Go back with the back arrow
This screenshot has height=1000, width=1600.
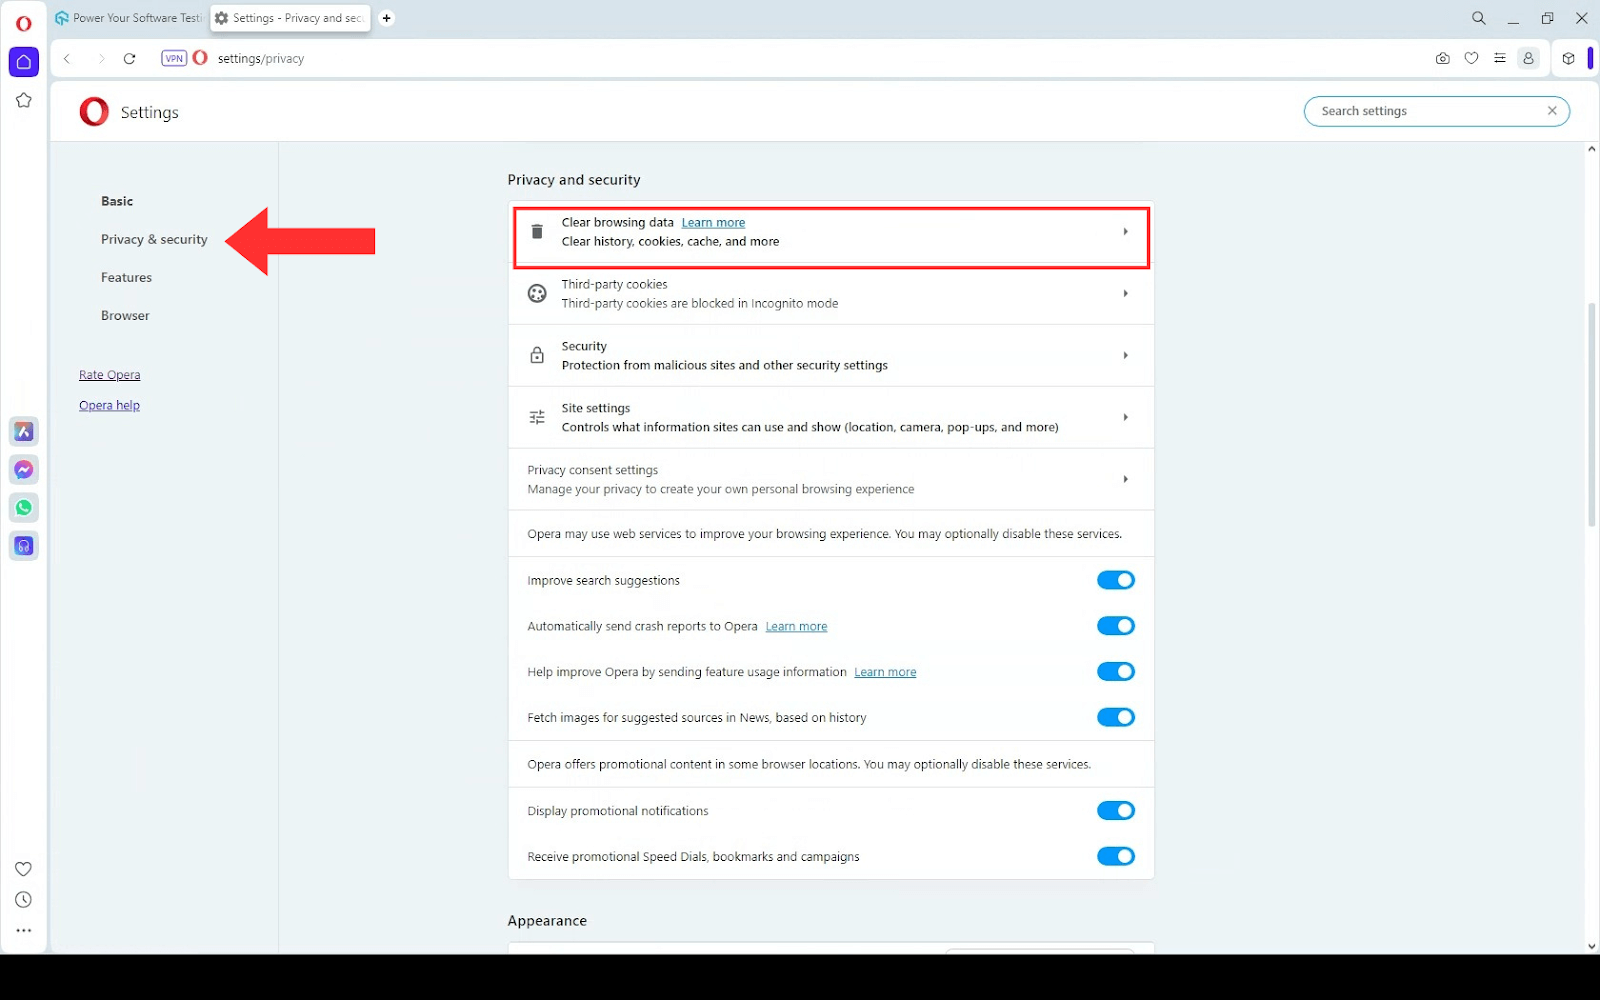[67, 59]
